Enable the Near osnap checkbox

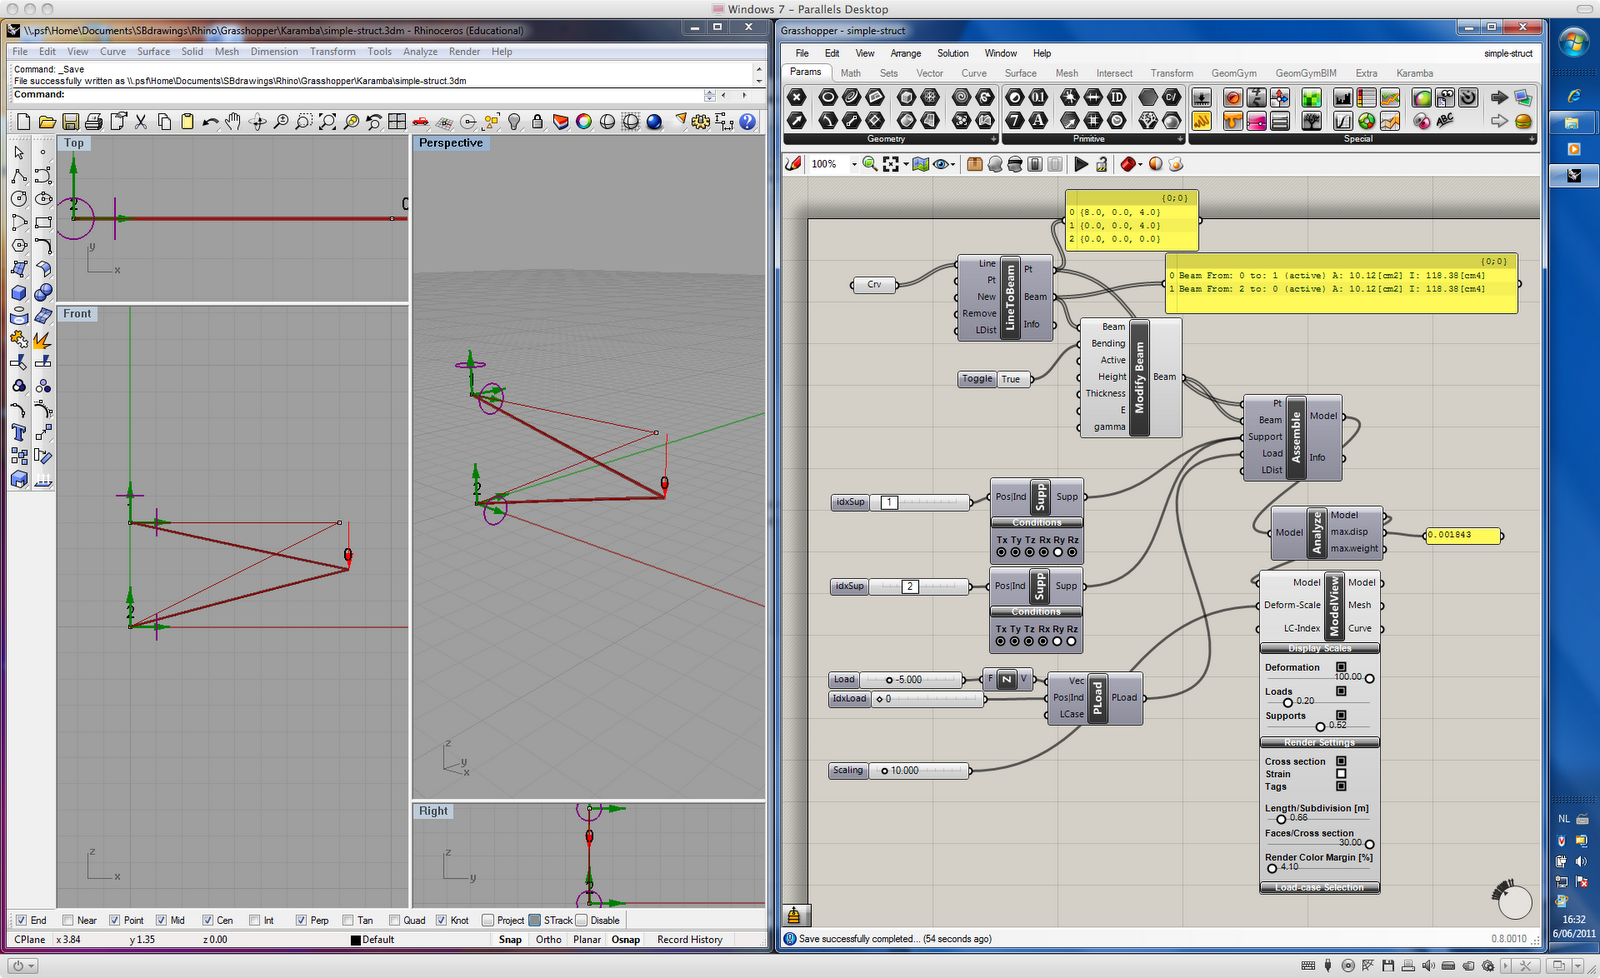pos(68,920)
